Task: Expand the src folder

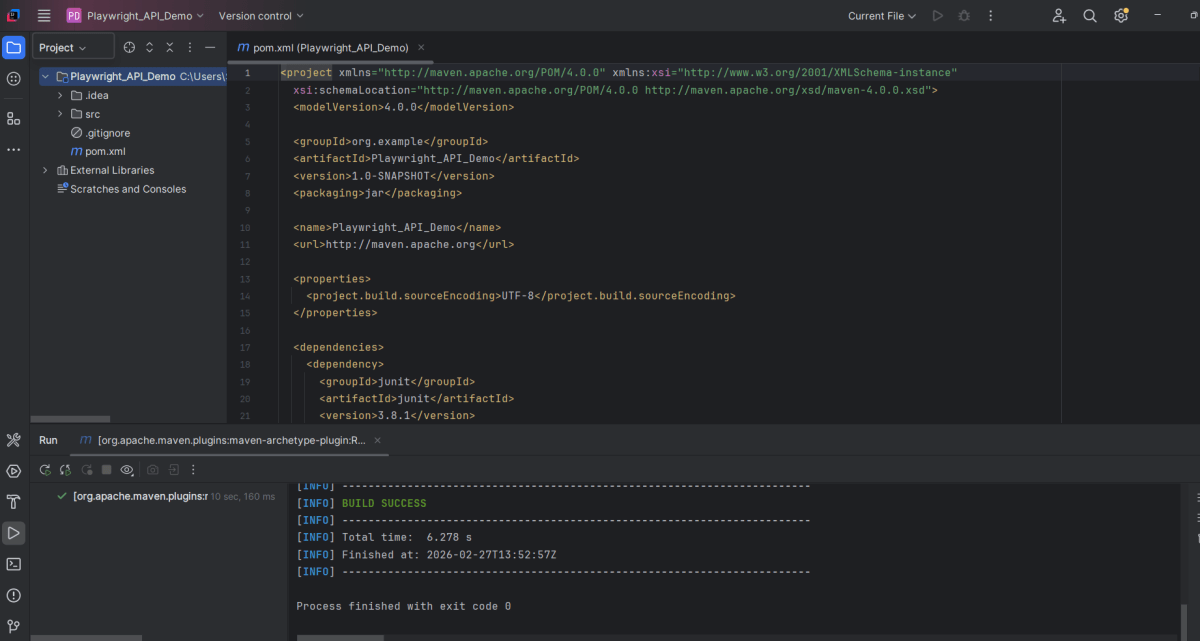Action: pyautogui.click(x=60, y=114)
